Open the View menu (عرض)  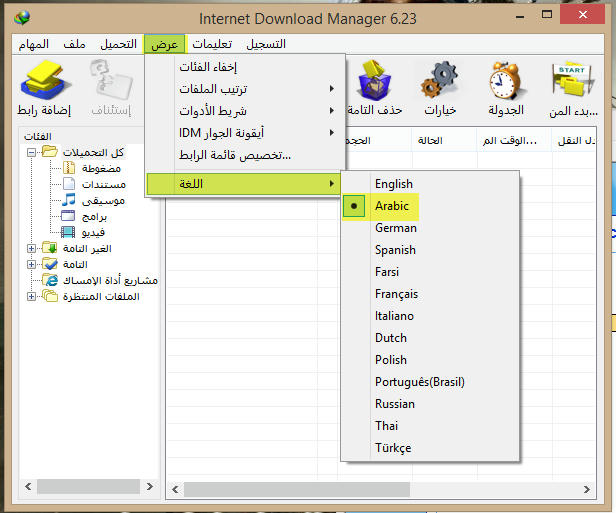click(165, 44)
